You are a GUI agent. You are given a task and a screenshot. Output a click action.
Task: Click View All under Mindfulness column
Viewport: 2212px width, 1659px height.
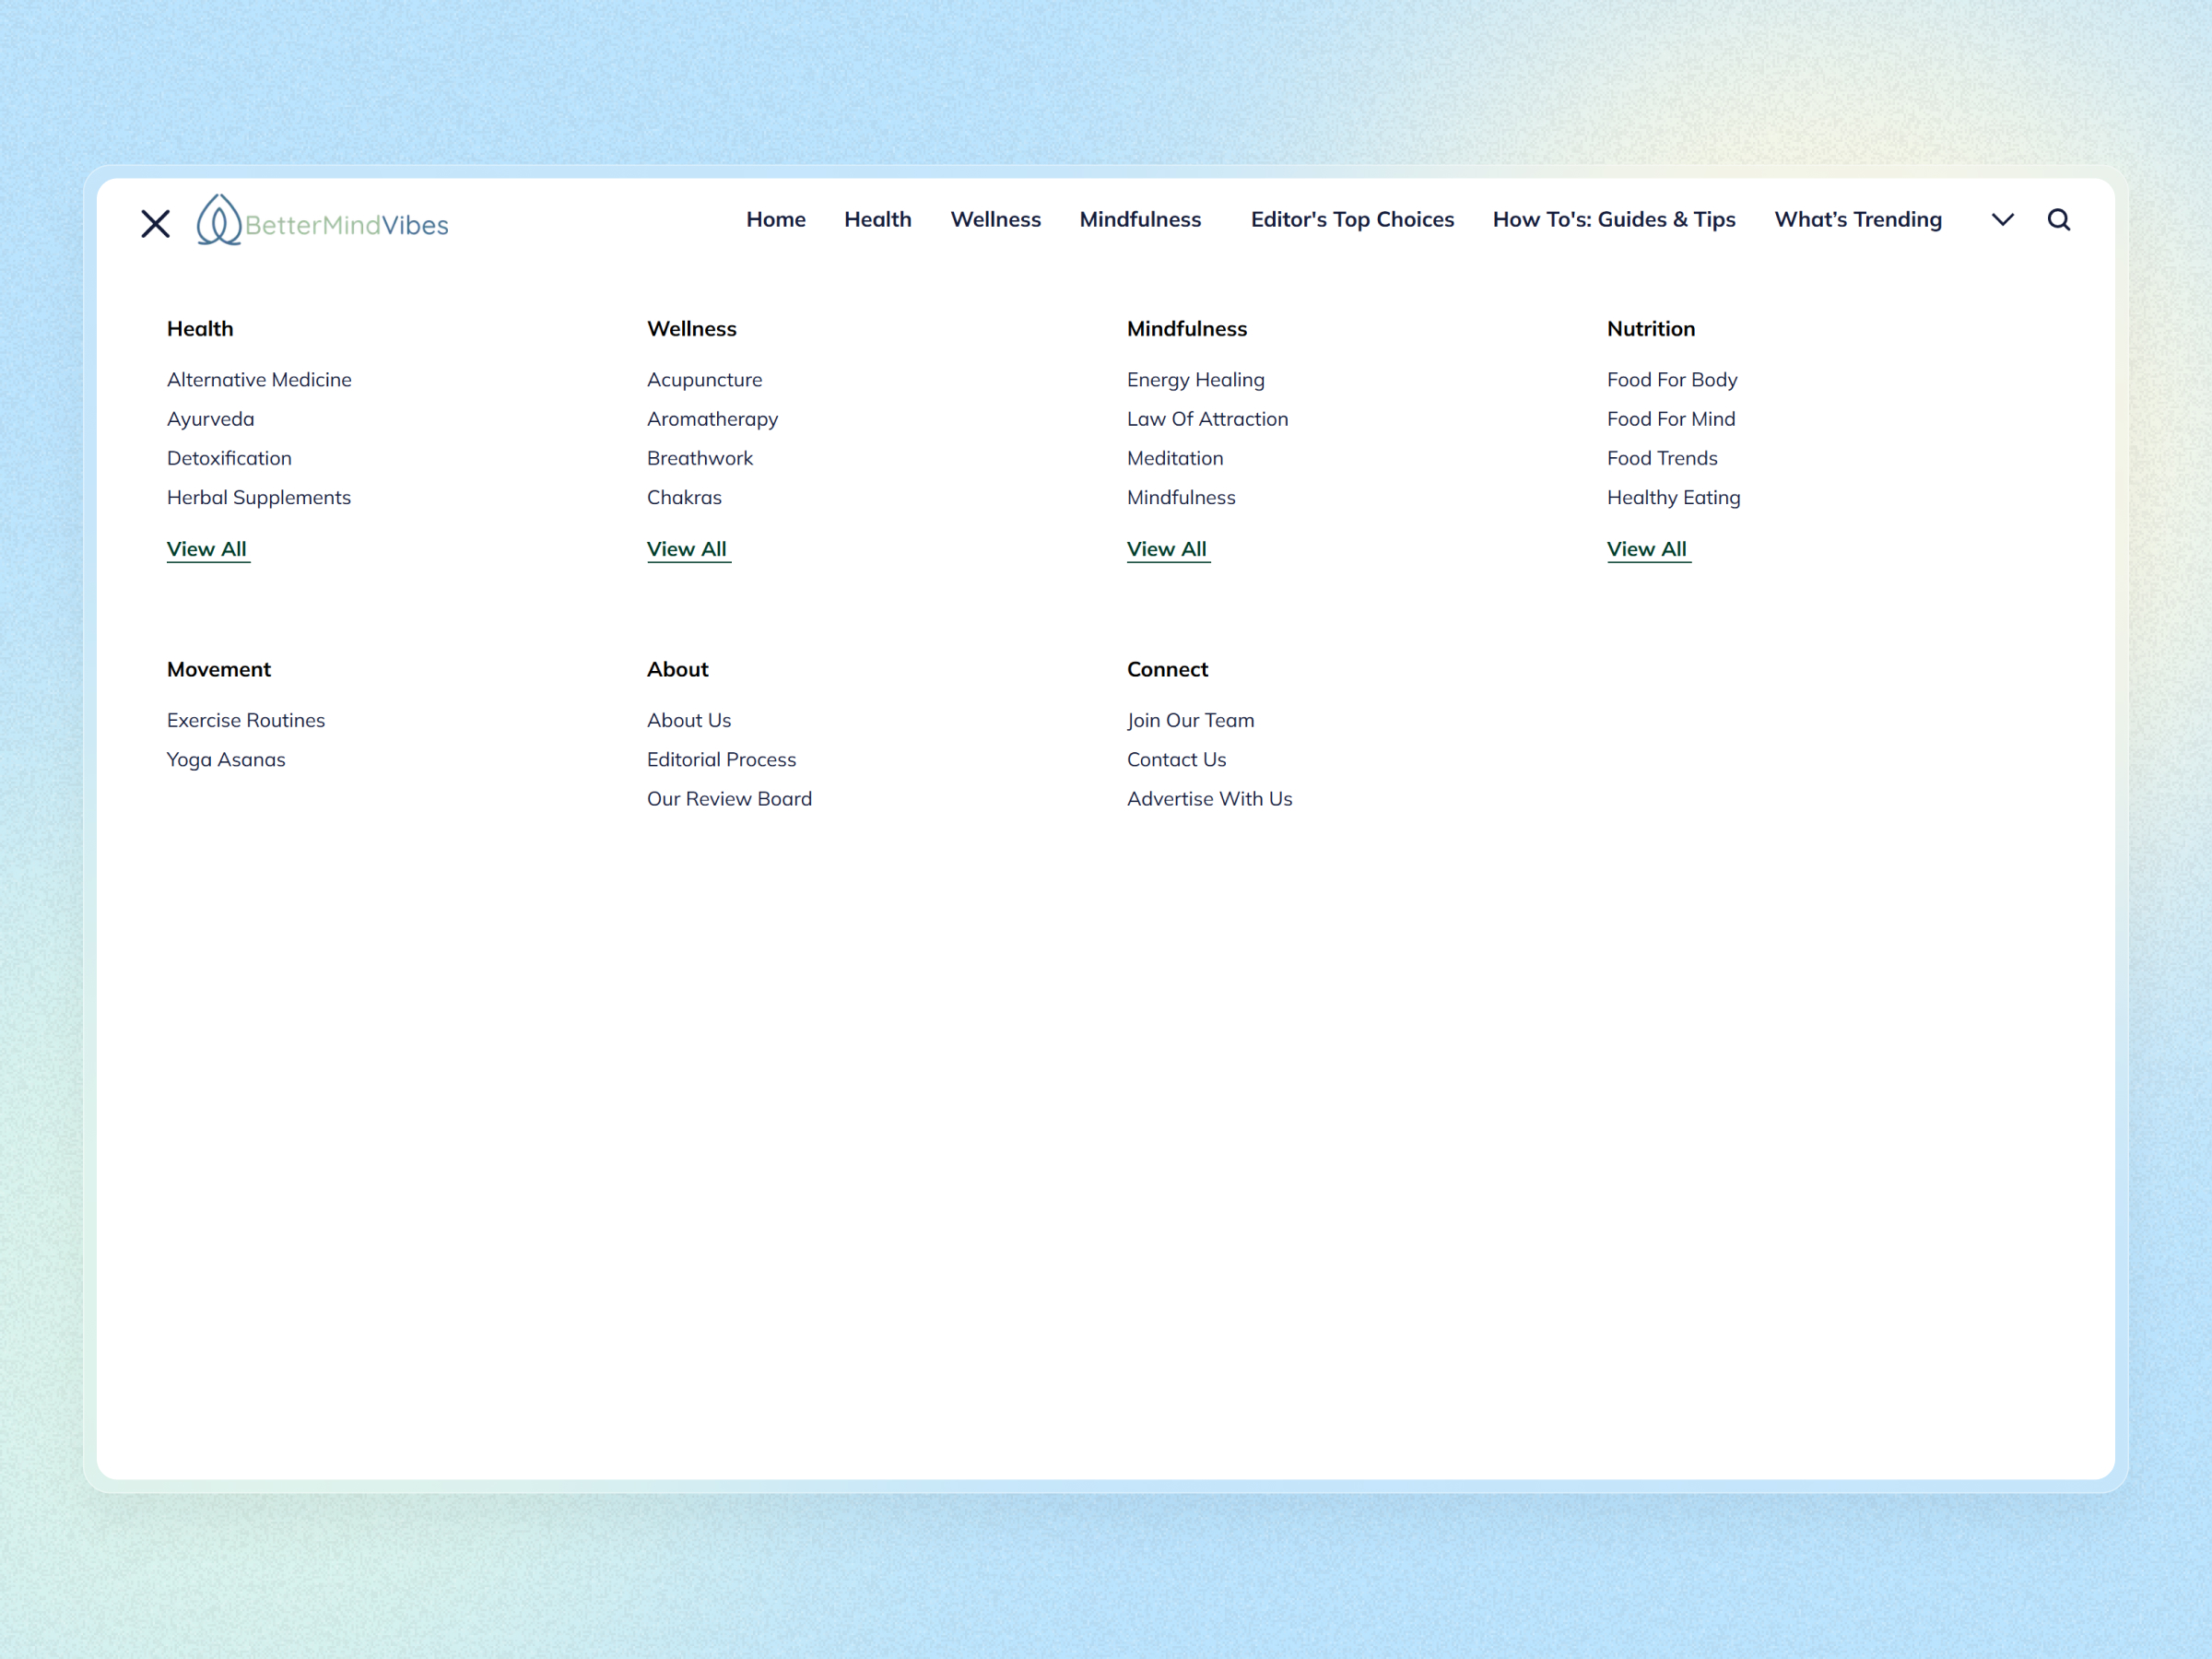pyautogui.click(x=1167, y=549)
